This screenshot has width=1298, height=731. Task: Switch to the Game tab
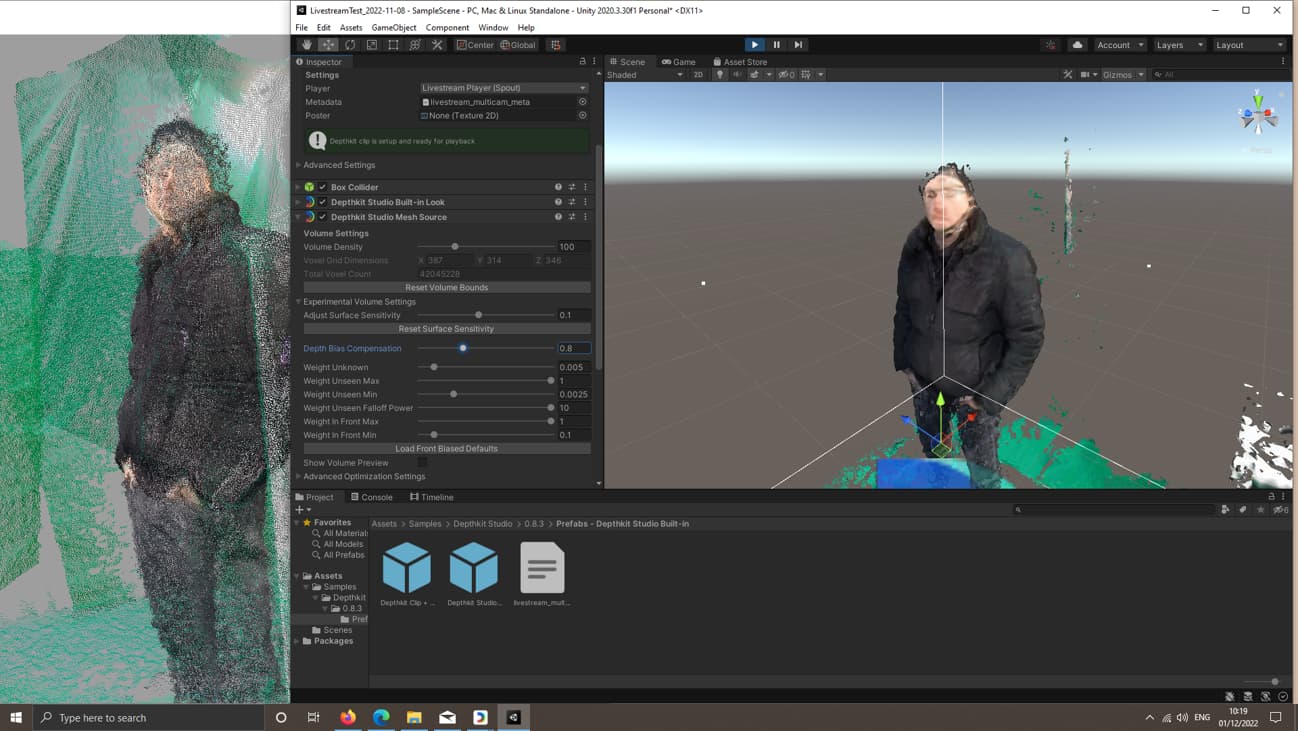[679, 62]
